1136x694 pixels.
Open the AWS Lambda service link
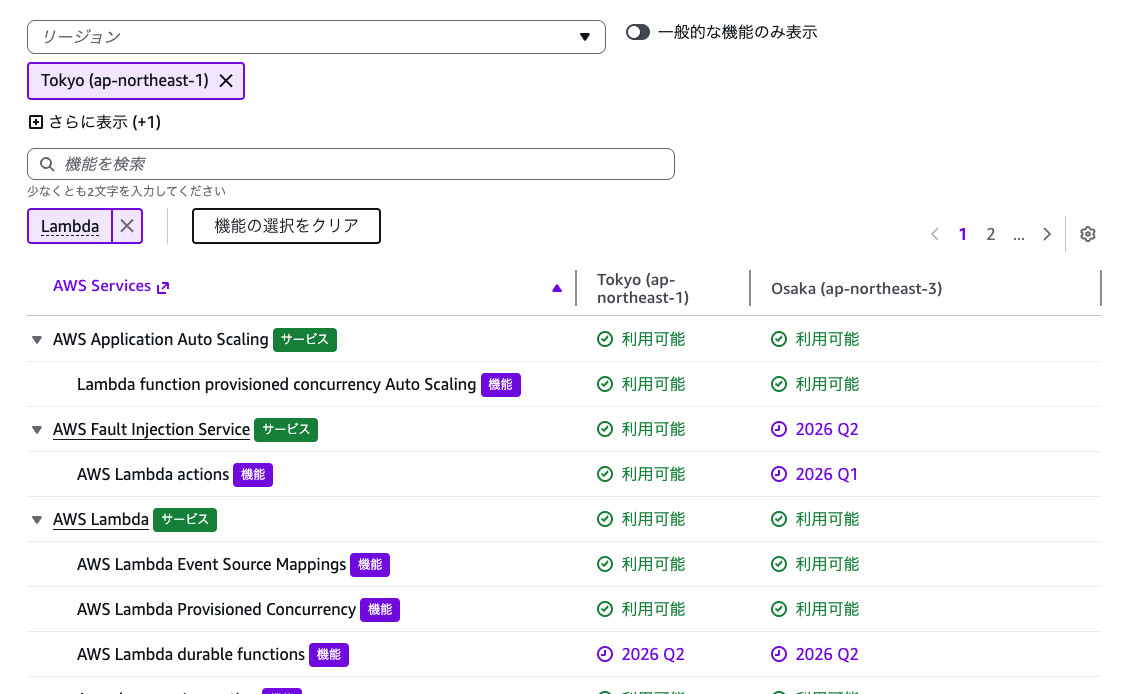(x=100, y=520)
